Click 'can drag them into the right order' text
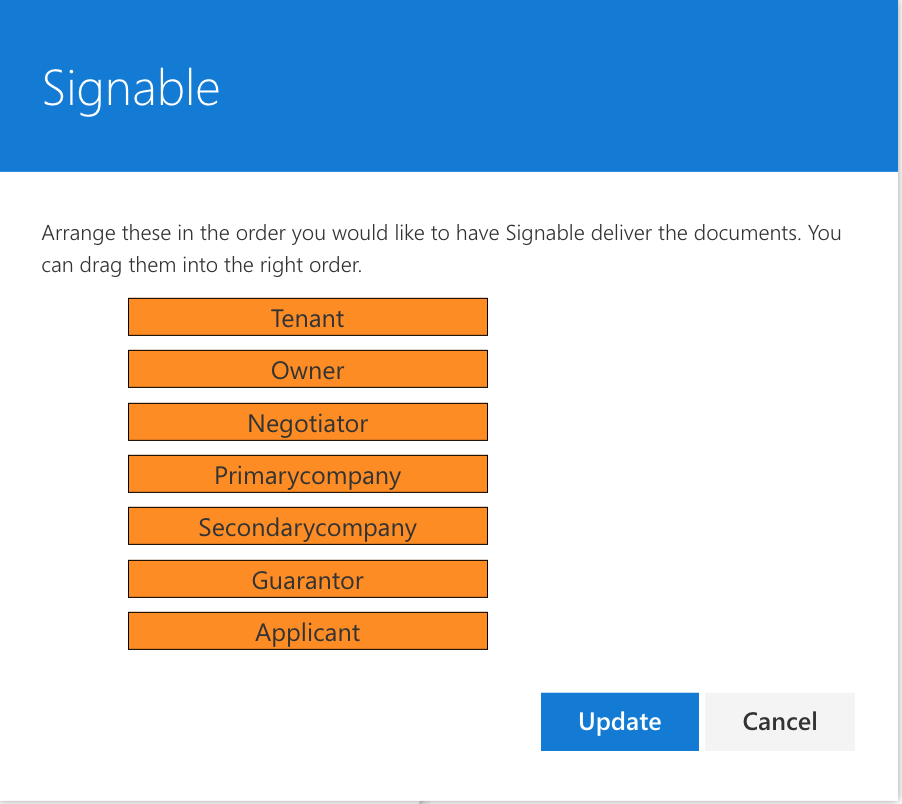Image resolution: width=902 pixels, height=804 pixels. point(201,265)
